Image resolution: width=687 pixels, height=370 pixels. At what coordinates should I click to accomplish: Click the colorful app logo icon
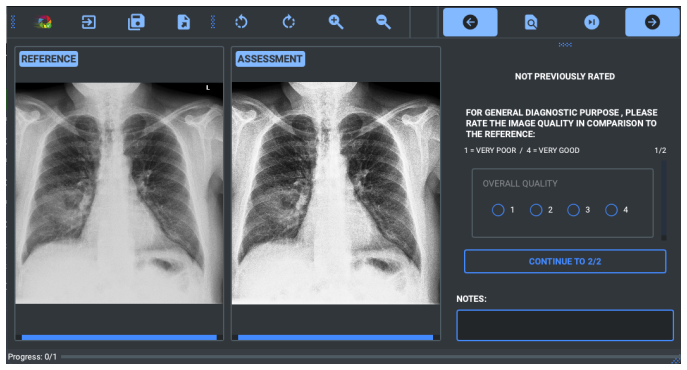point(44,22)
